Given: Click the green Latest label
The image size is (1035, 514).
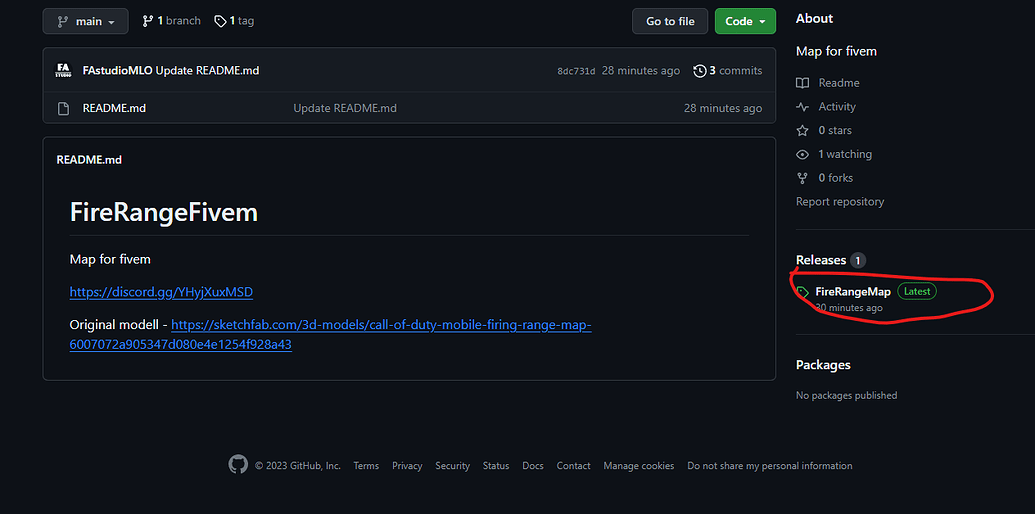Looking at the screenshot, I should [x=917, y=292].
